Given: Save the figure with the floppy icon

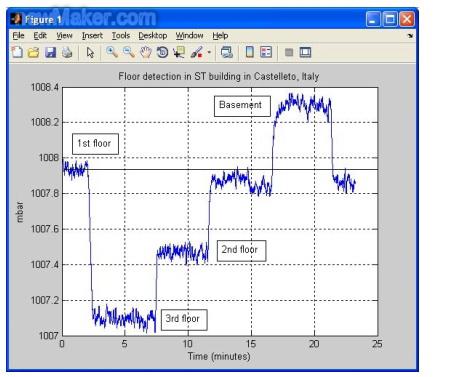Looking at the screenshot, I should point(50,52).
